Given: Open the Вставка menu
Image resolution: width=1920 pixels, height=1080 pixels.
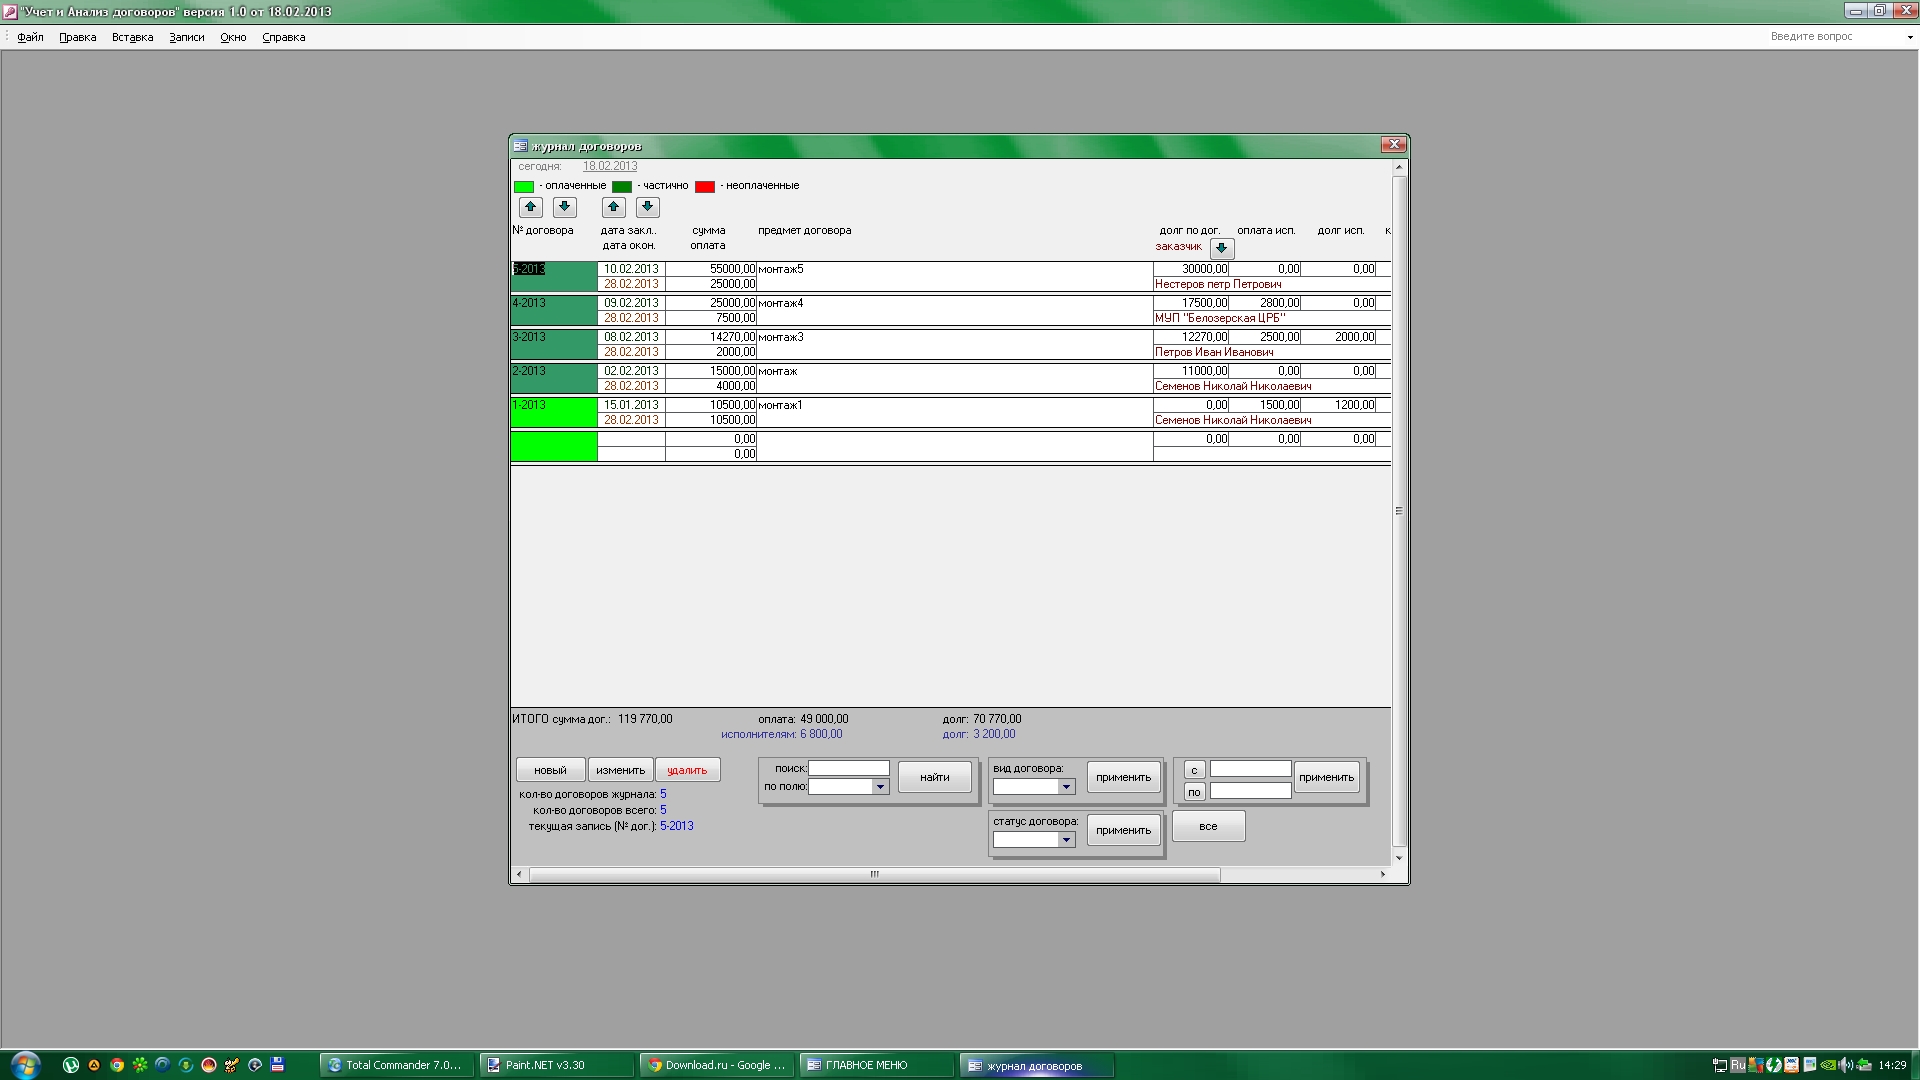Looking at the screenshot, I should 132,37.
